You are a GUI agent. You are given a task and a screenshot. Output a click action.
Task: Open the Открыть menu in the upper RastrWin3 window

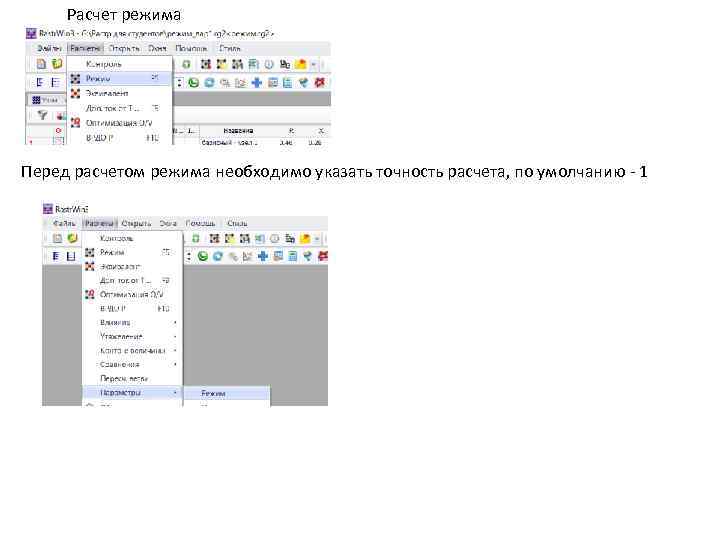coord(124,48)
